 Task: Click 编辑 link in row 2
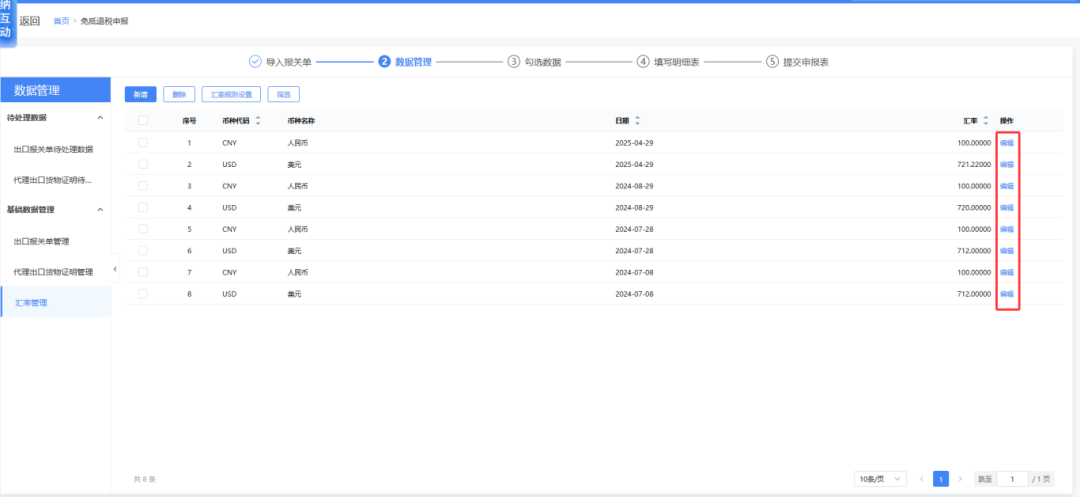click(1006, 164)
